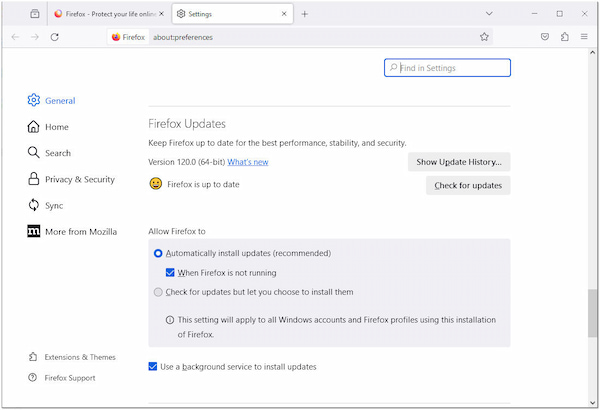The image size is (600, 410).
Task: Click the Extensions & Themes puzzle icon
Action: [33, 357]
